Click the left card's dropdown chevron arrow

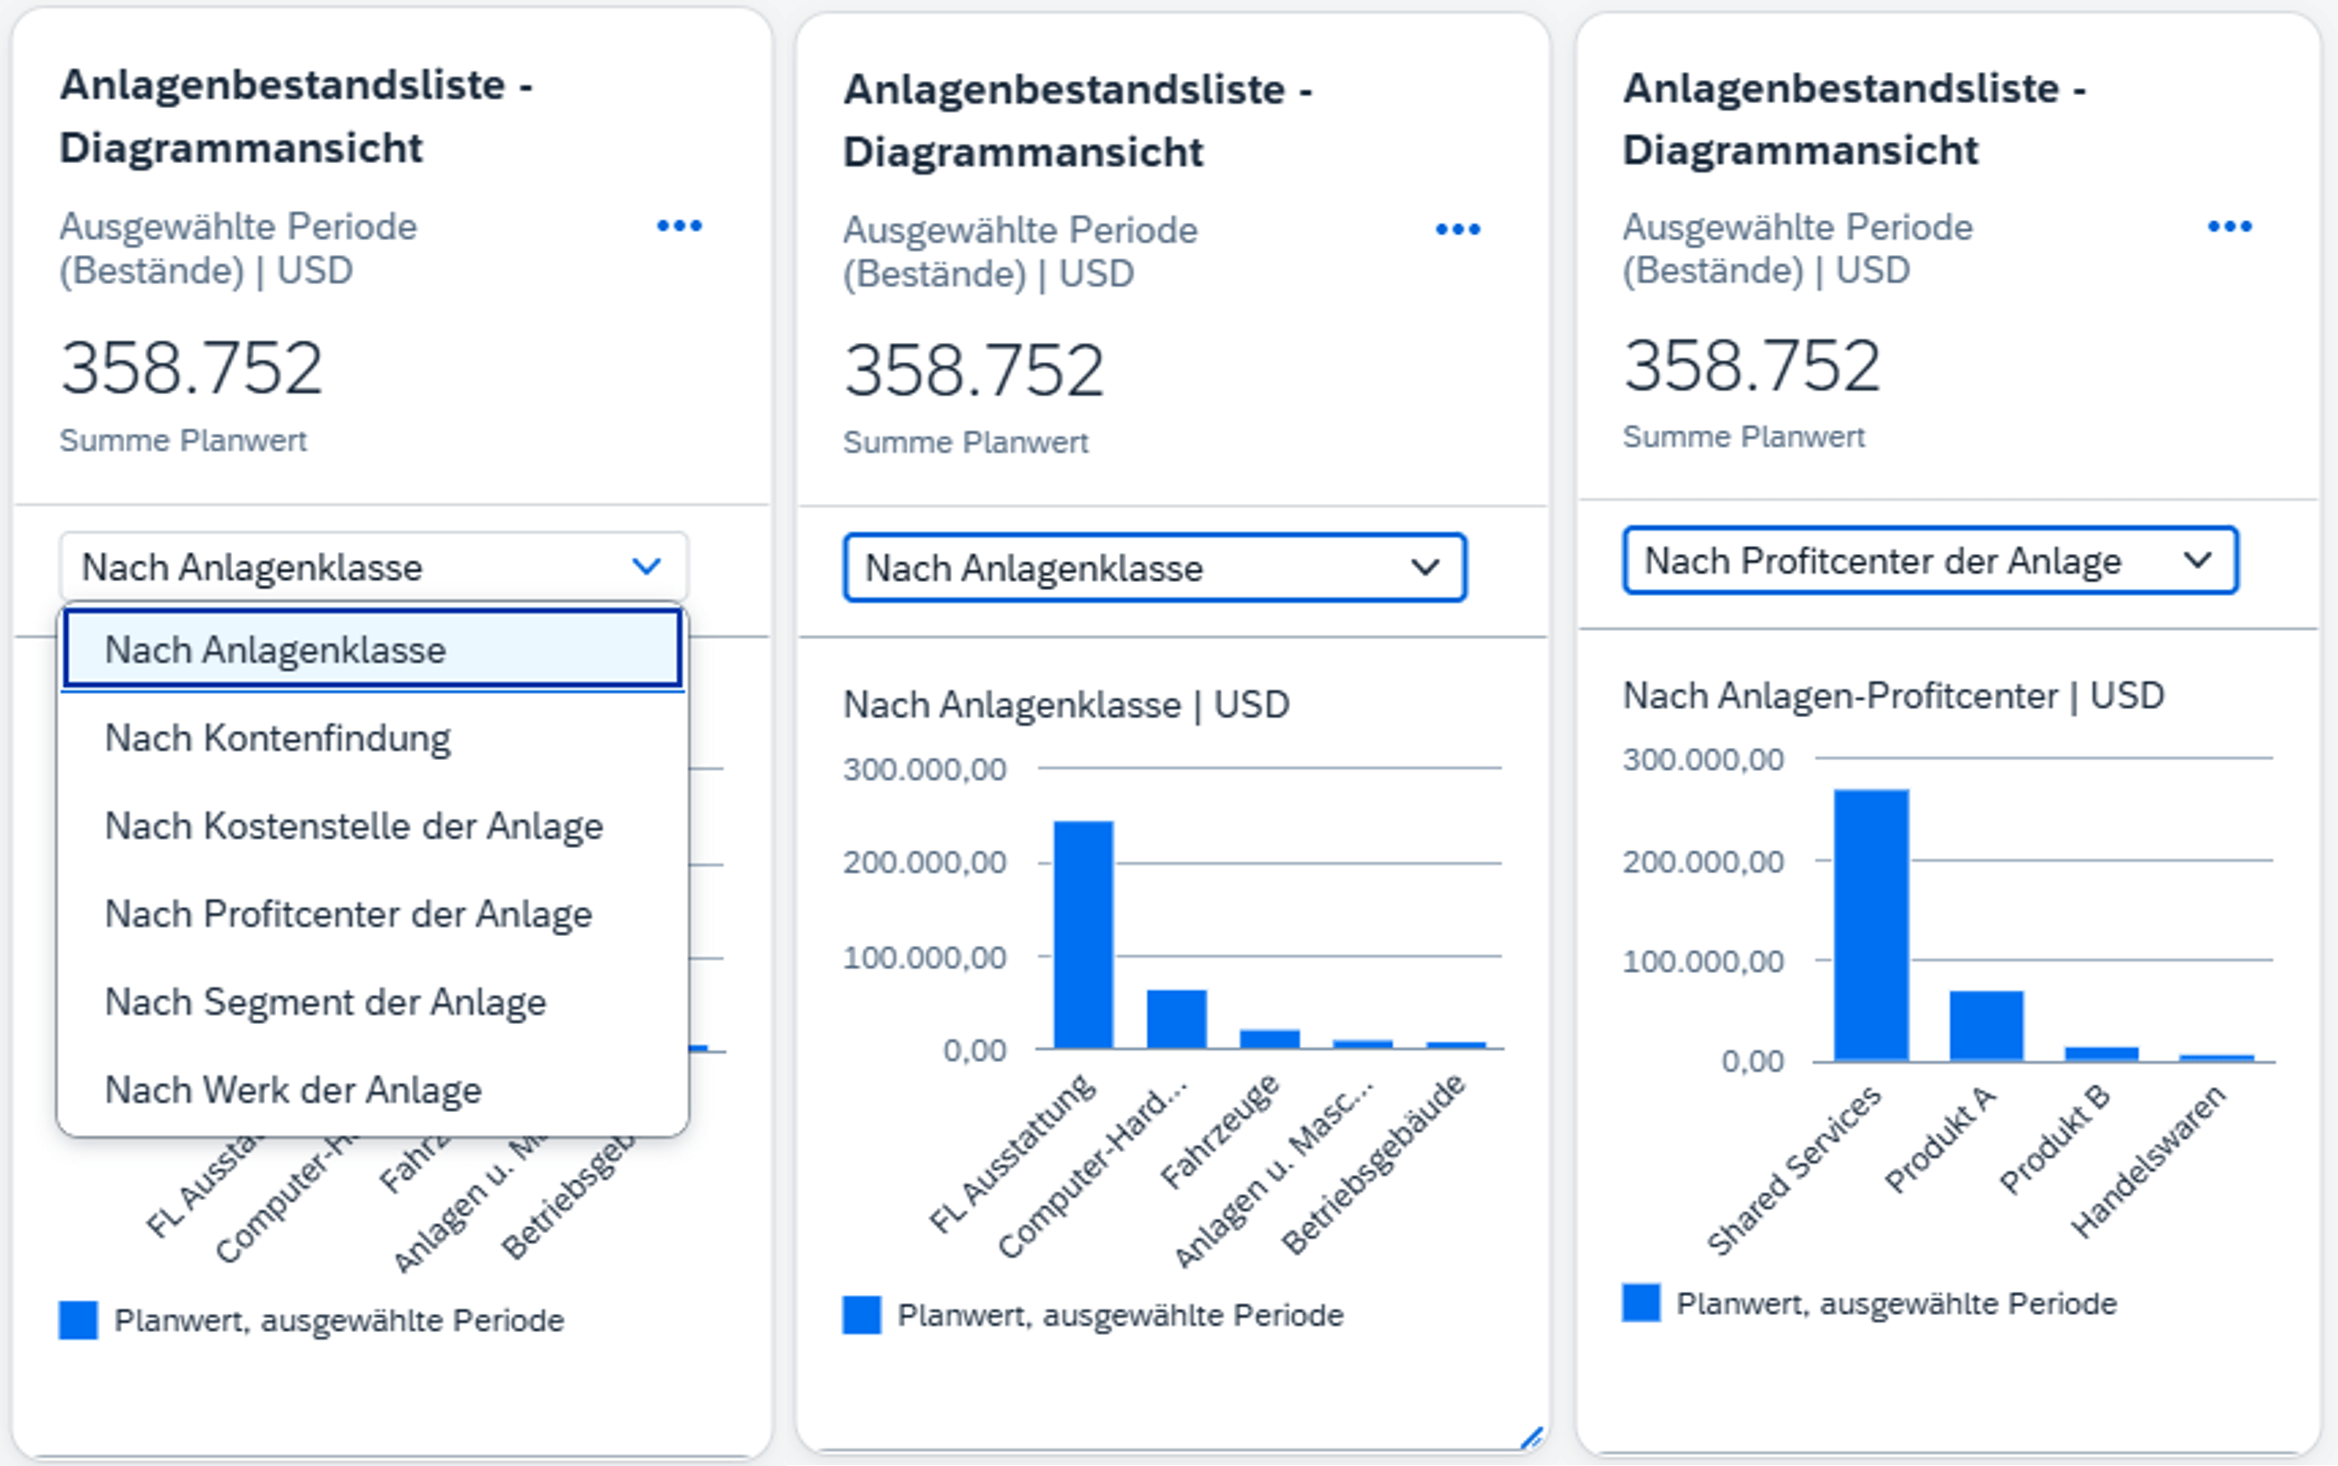tap(647, 567)
